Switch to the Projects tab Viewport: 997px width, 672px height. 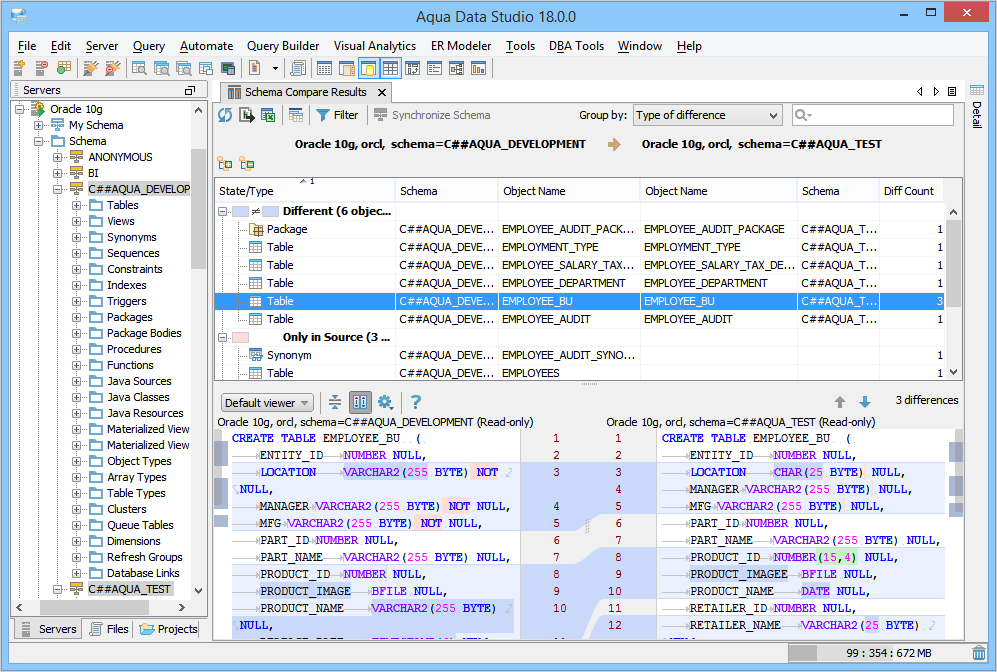point(168,629)
